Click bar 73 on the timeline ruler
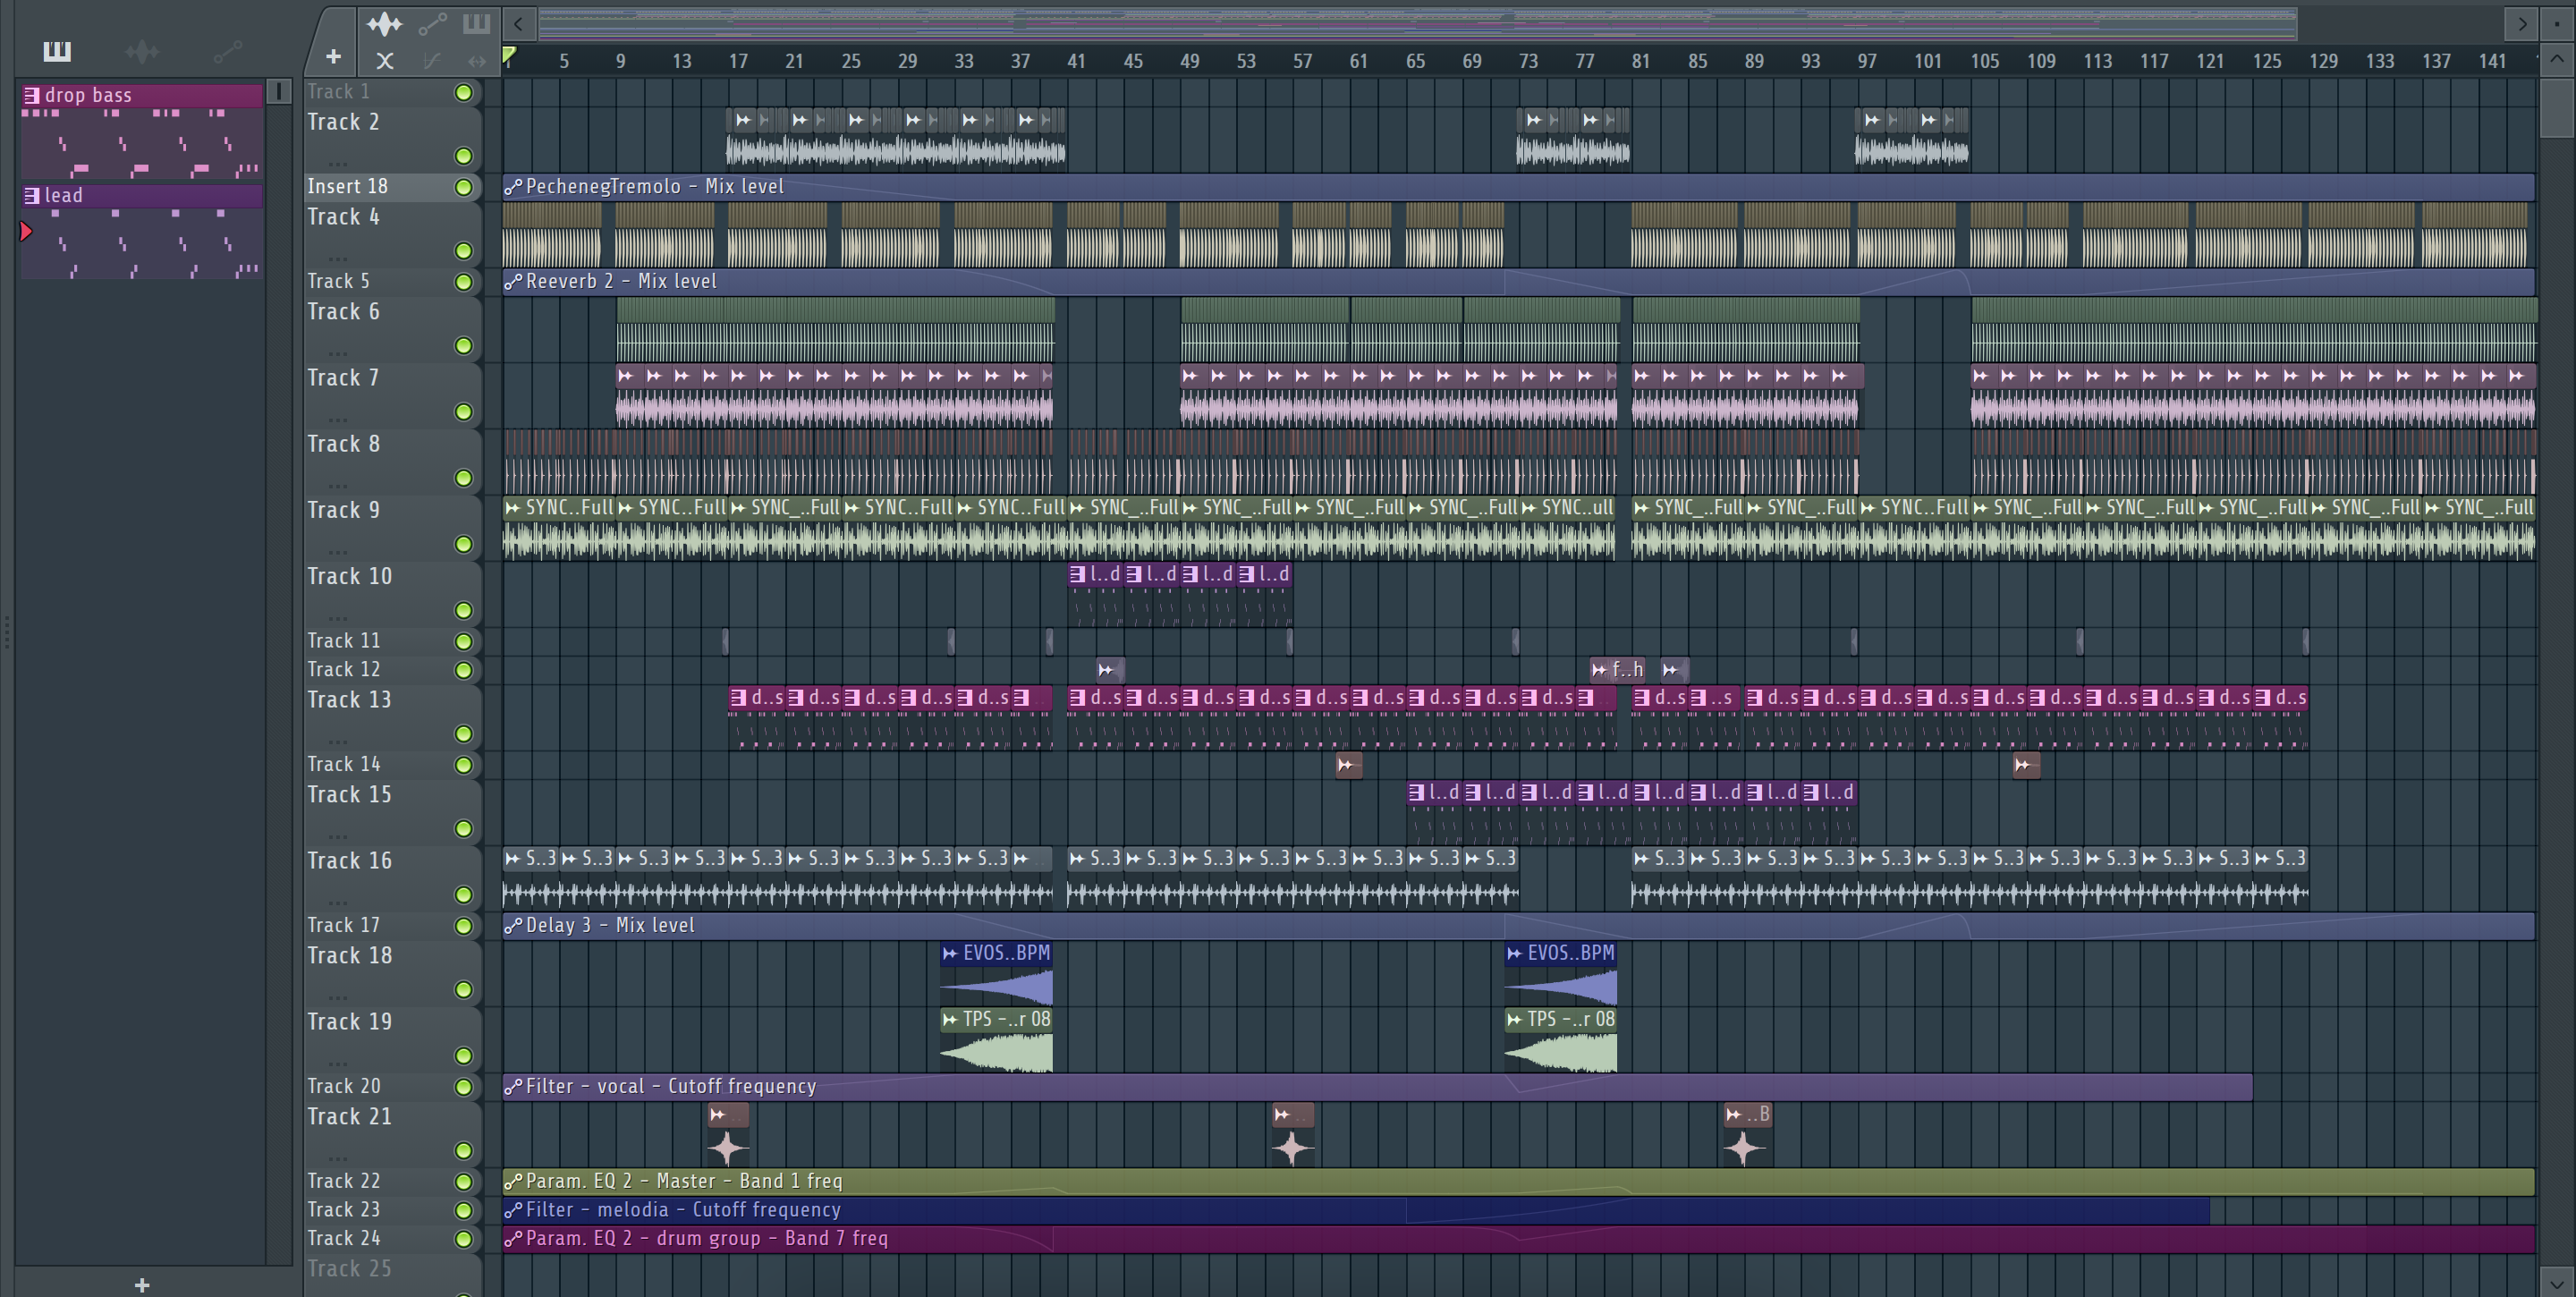Screen dimensions: 2576x1297 (1528, 61)
